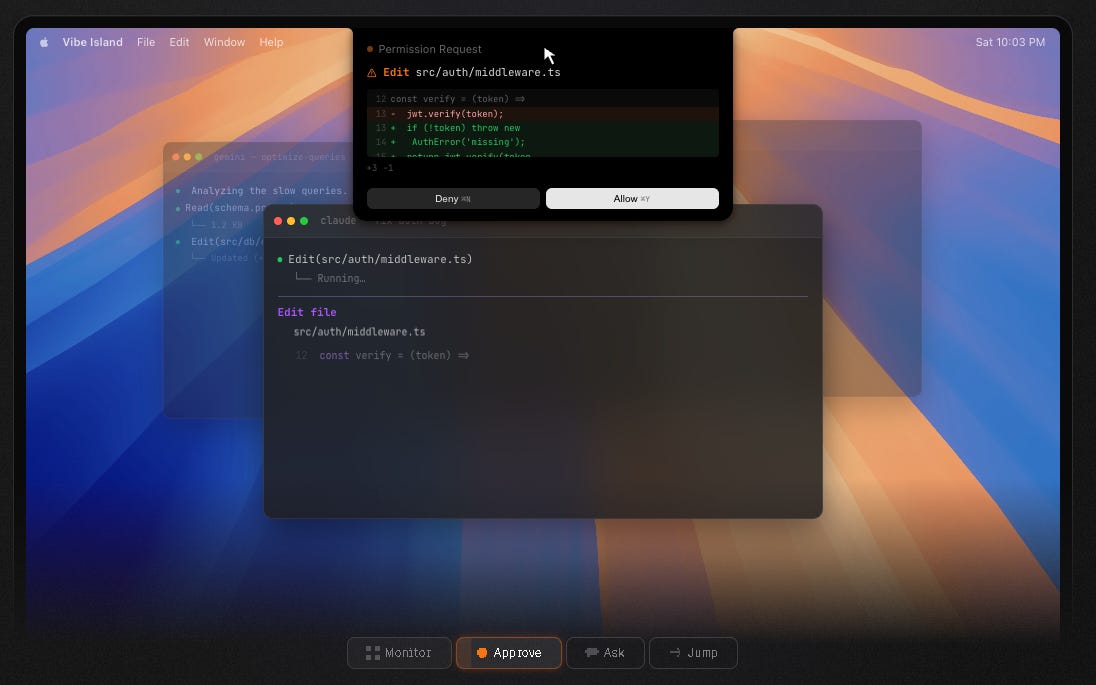Open the Vibe Island app menu
The height and width of the screenshot is (685, 1096).
pos(92,42)
